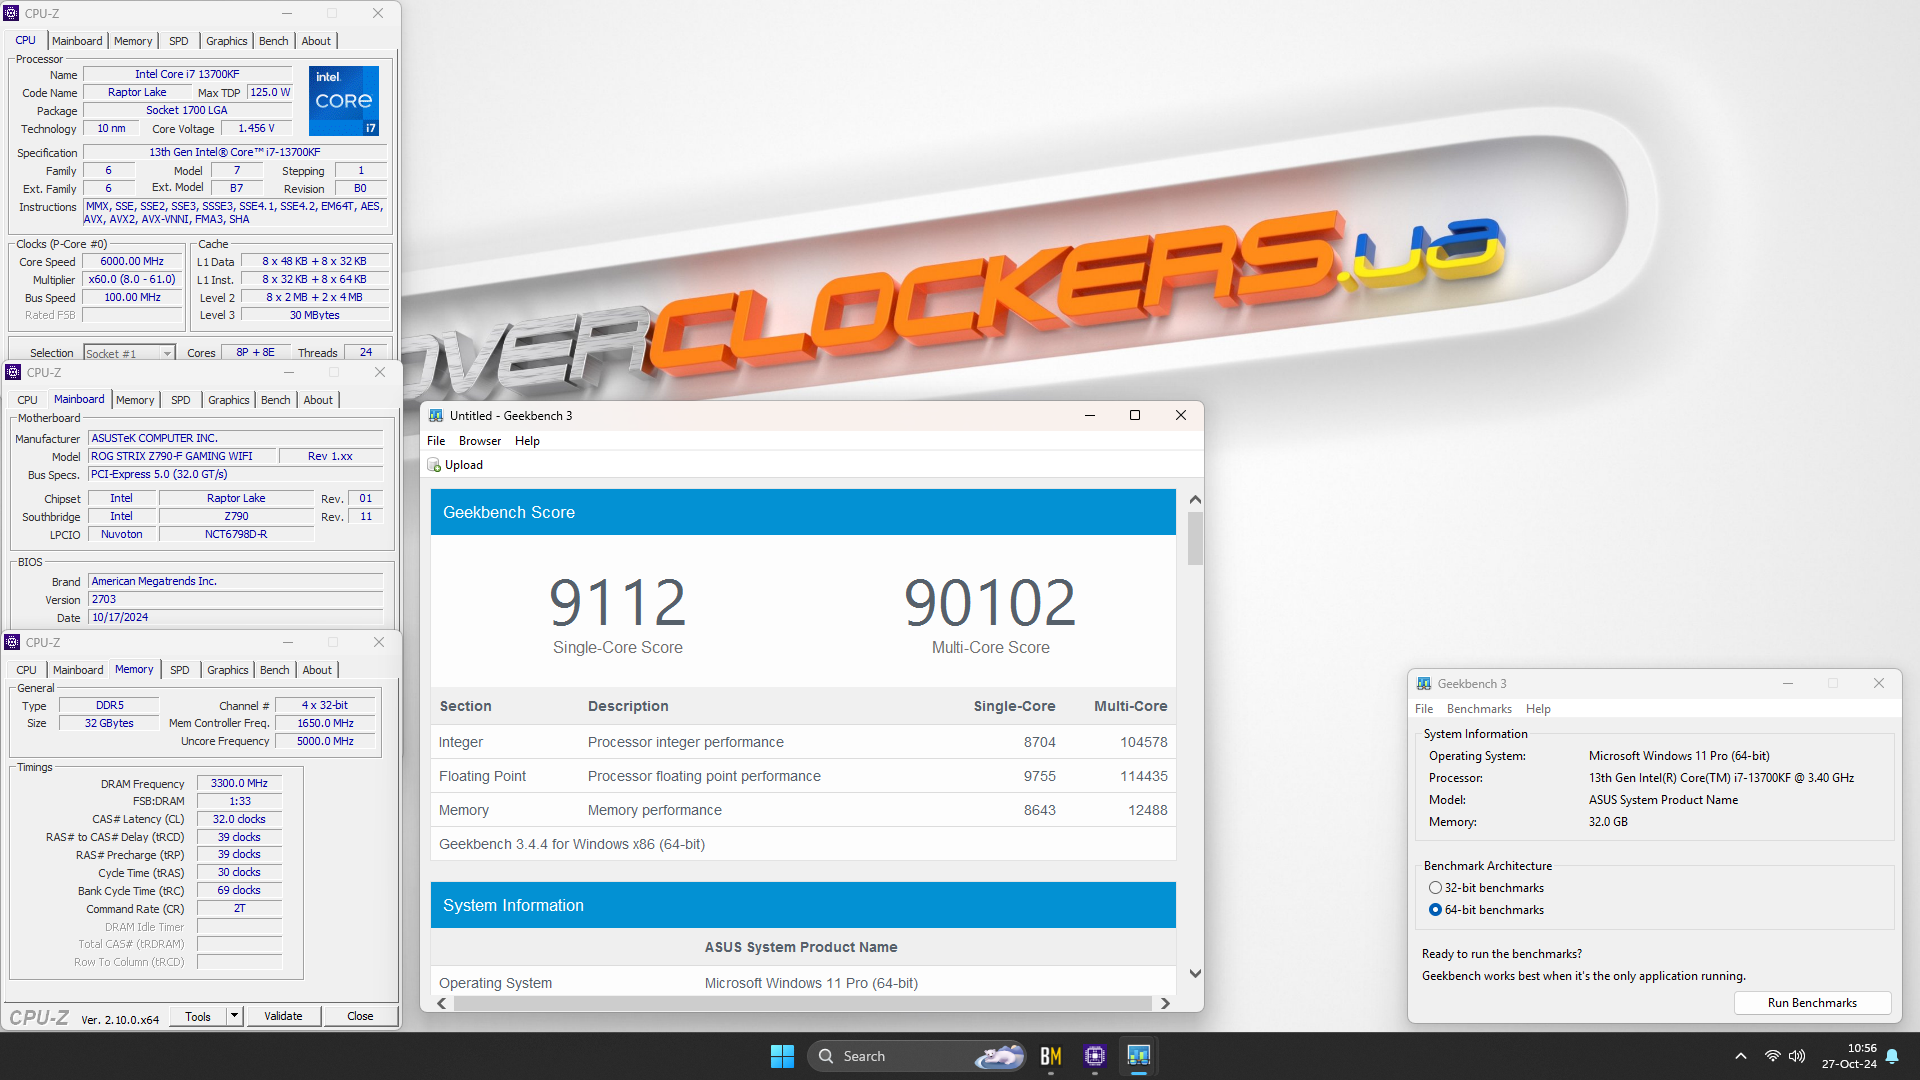1920x1080 pixels.
Task: Click the Geekbench results horizontal scrollbar thumb
Action: (x=803, y=1003)
